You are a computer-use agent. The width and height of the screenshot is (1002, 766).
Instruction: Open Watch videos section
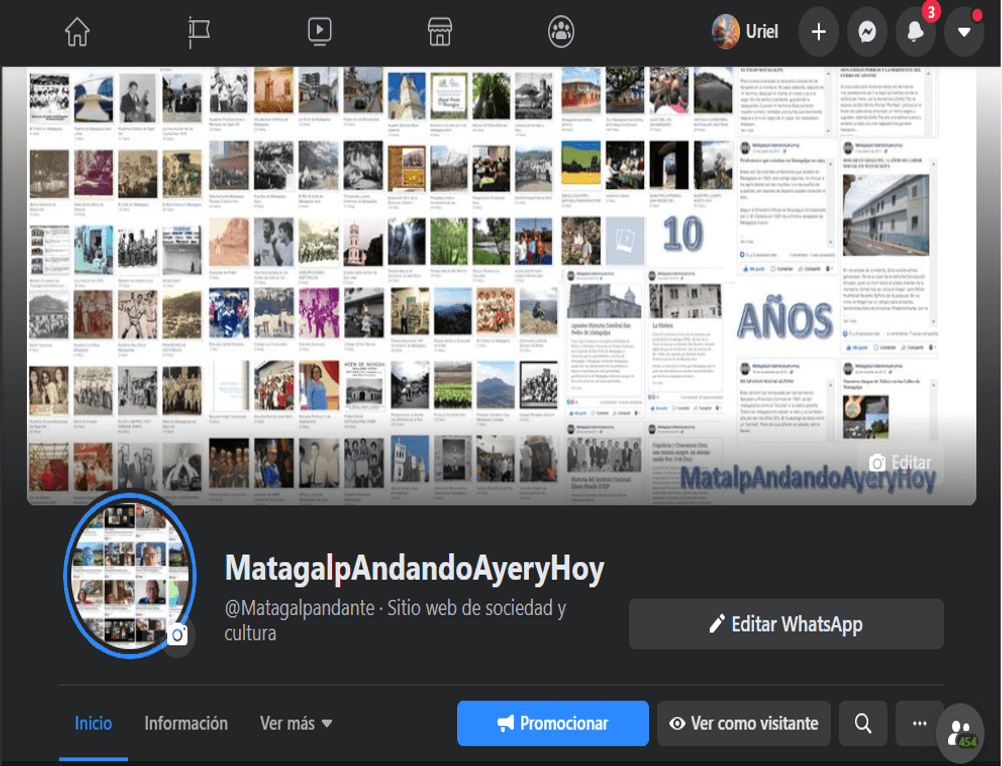coord(319,31)
